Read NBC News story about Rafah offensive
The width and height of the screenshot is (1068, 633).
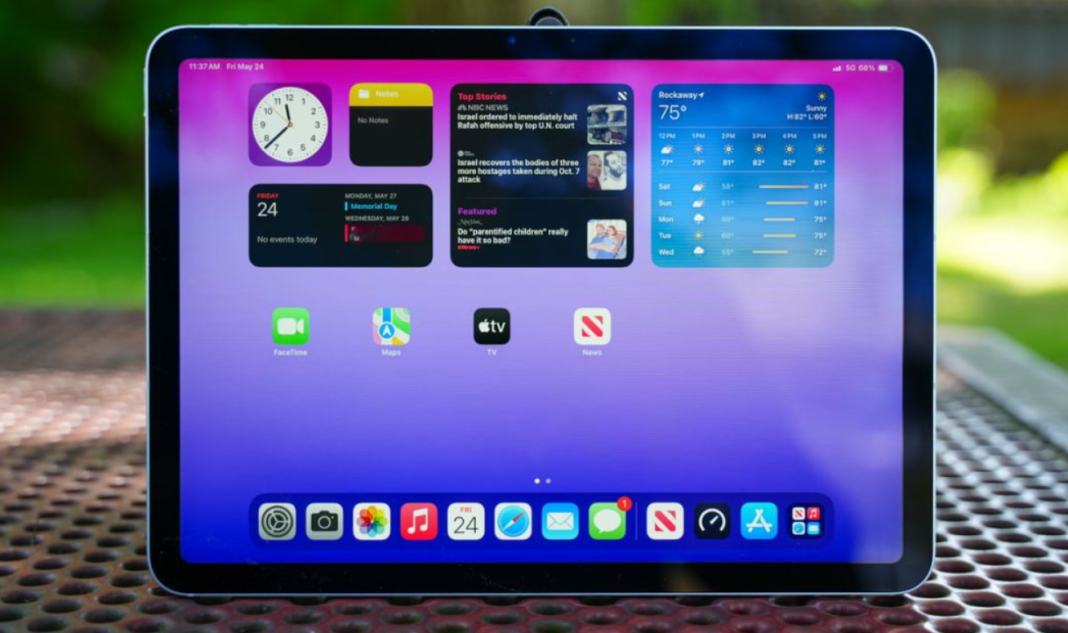click(x=518, y=121)
